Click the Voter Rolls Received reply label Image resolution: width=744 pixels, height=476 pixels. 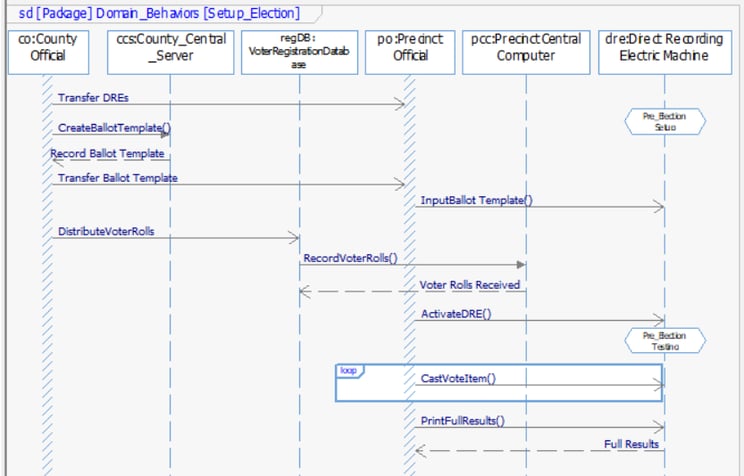(470, 285)
